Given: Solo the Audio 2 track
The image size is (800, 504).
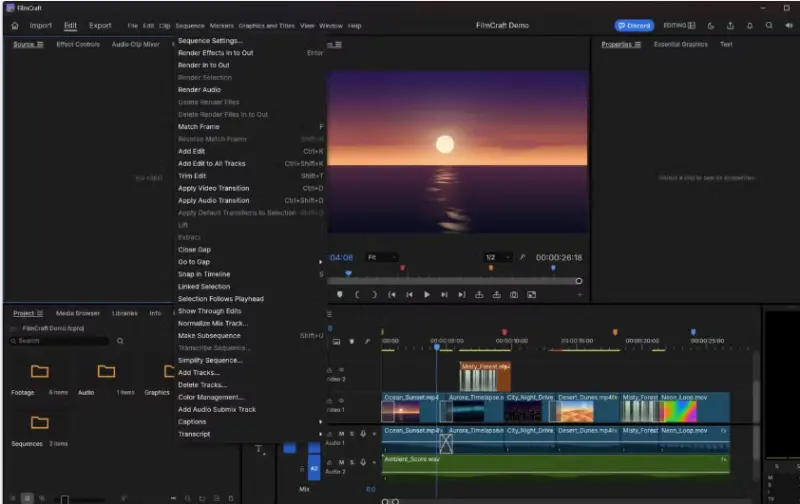Looking at the screenshot, I should [352, 462].
